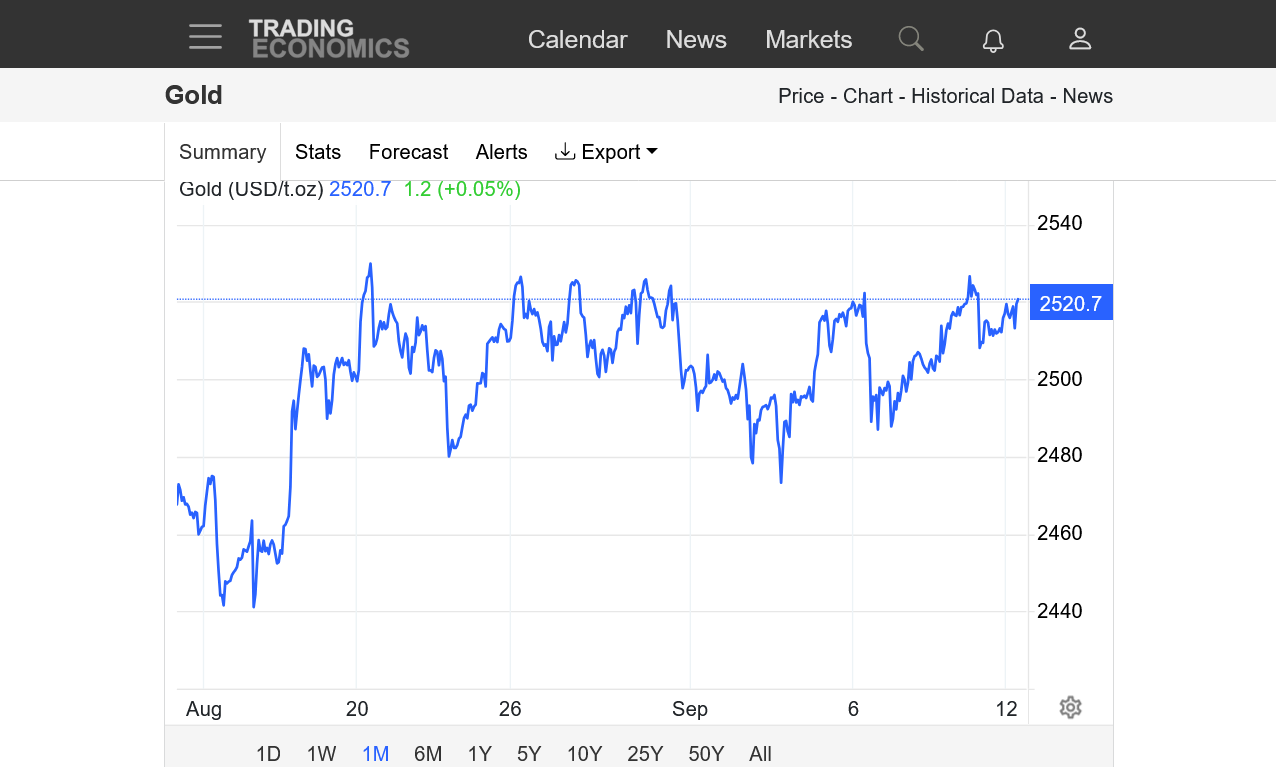Screen dimensions: 1276x767
Task: Select the 6M time range
Action: pos(428,754)
